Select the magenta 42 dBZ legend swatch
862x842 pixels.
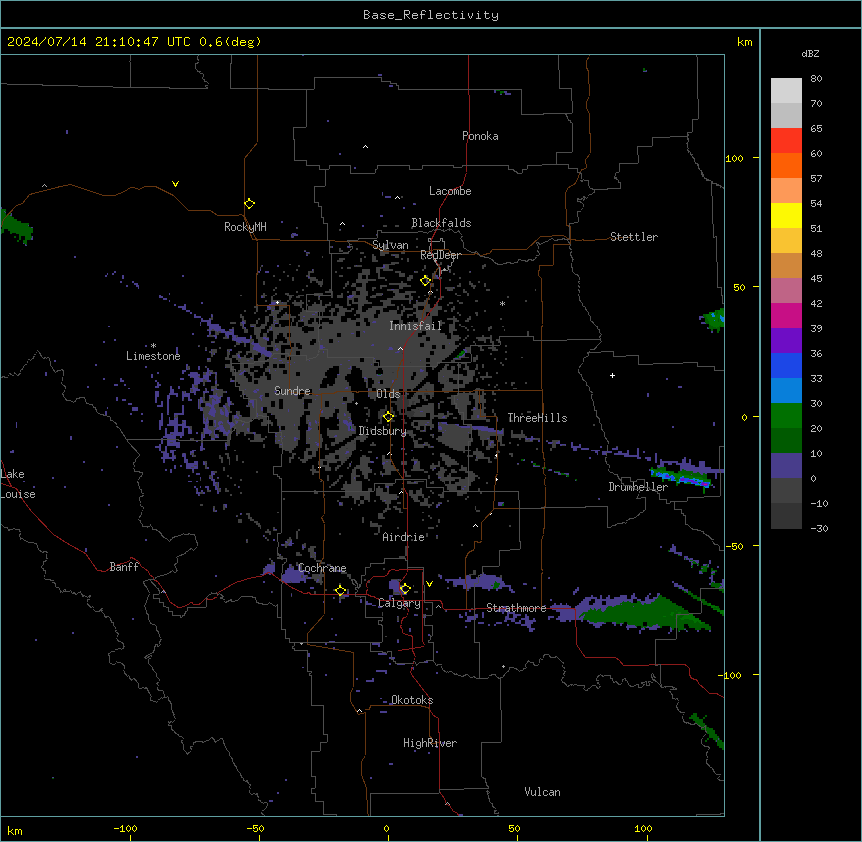pos(786,315)
